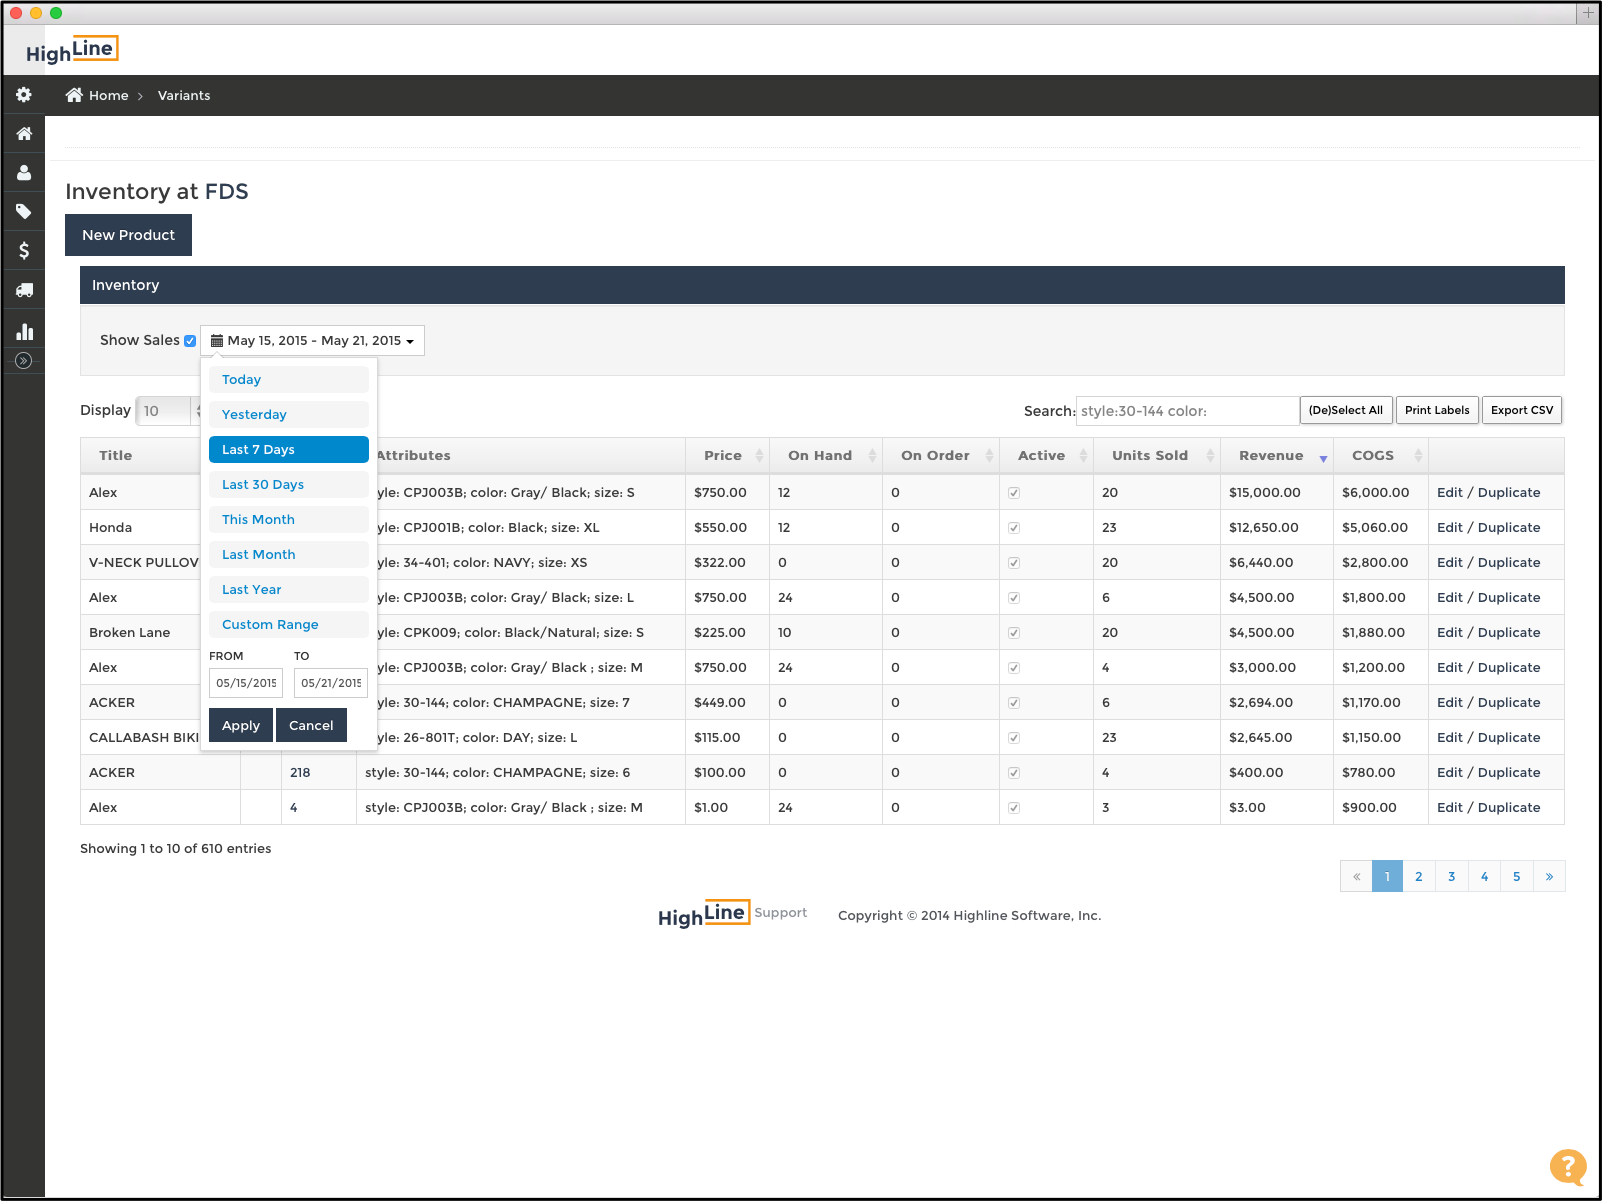Screen dimensions: 1602x1201
Task: Click the orange help question icon
Action: [x=1567, y=1166]
